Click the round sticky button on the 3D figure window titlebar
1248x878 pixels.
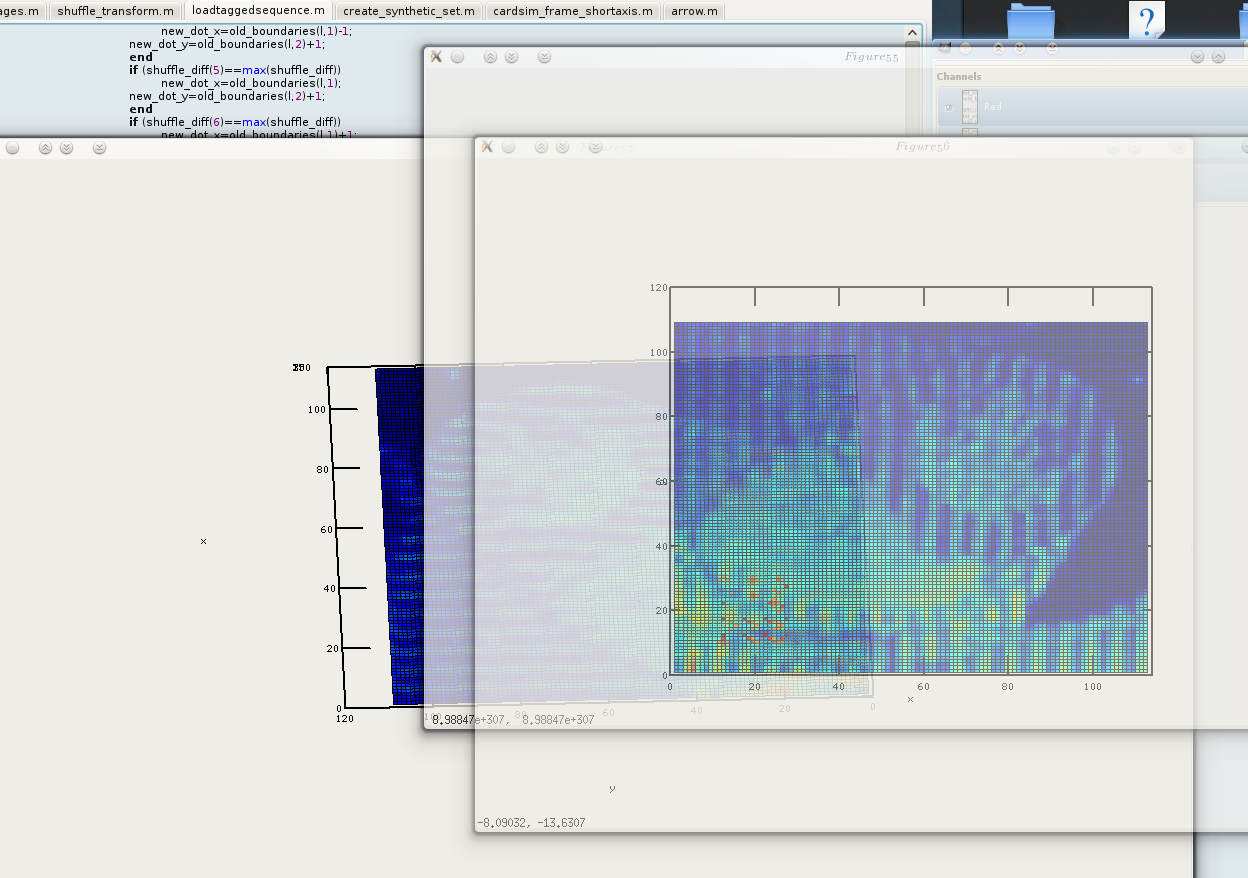(12, 147)
